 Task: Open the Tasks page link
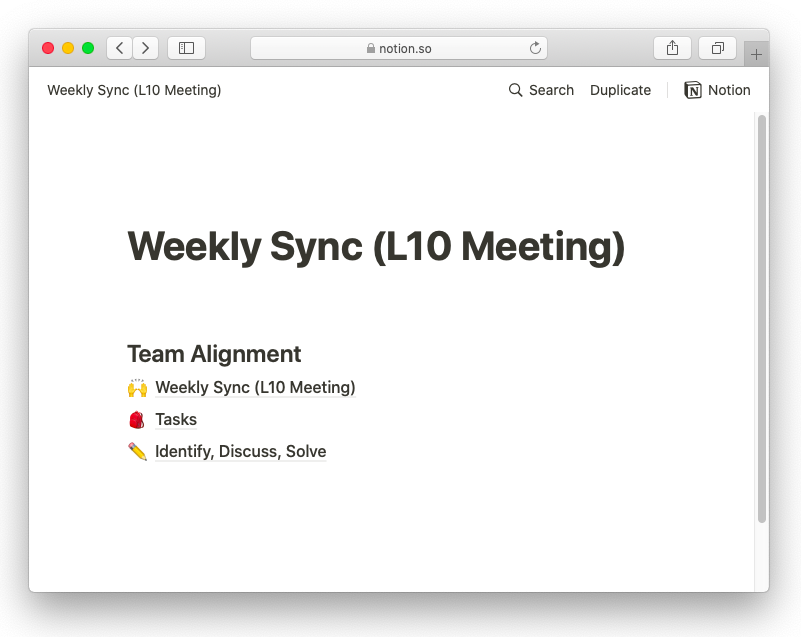click(x=176, y=419)
